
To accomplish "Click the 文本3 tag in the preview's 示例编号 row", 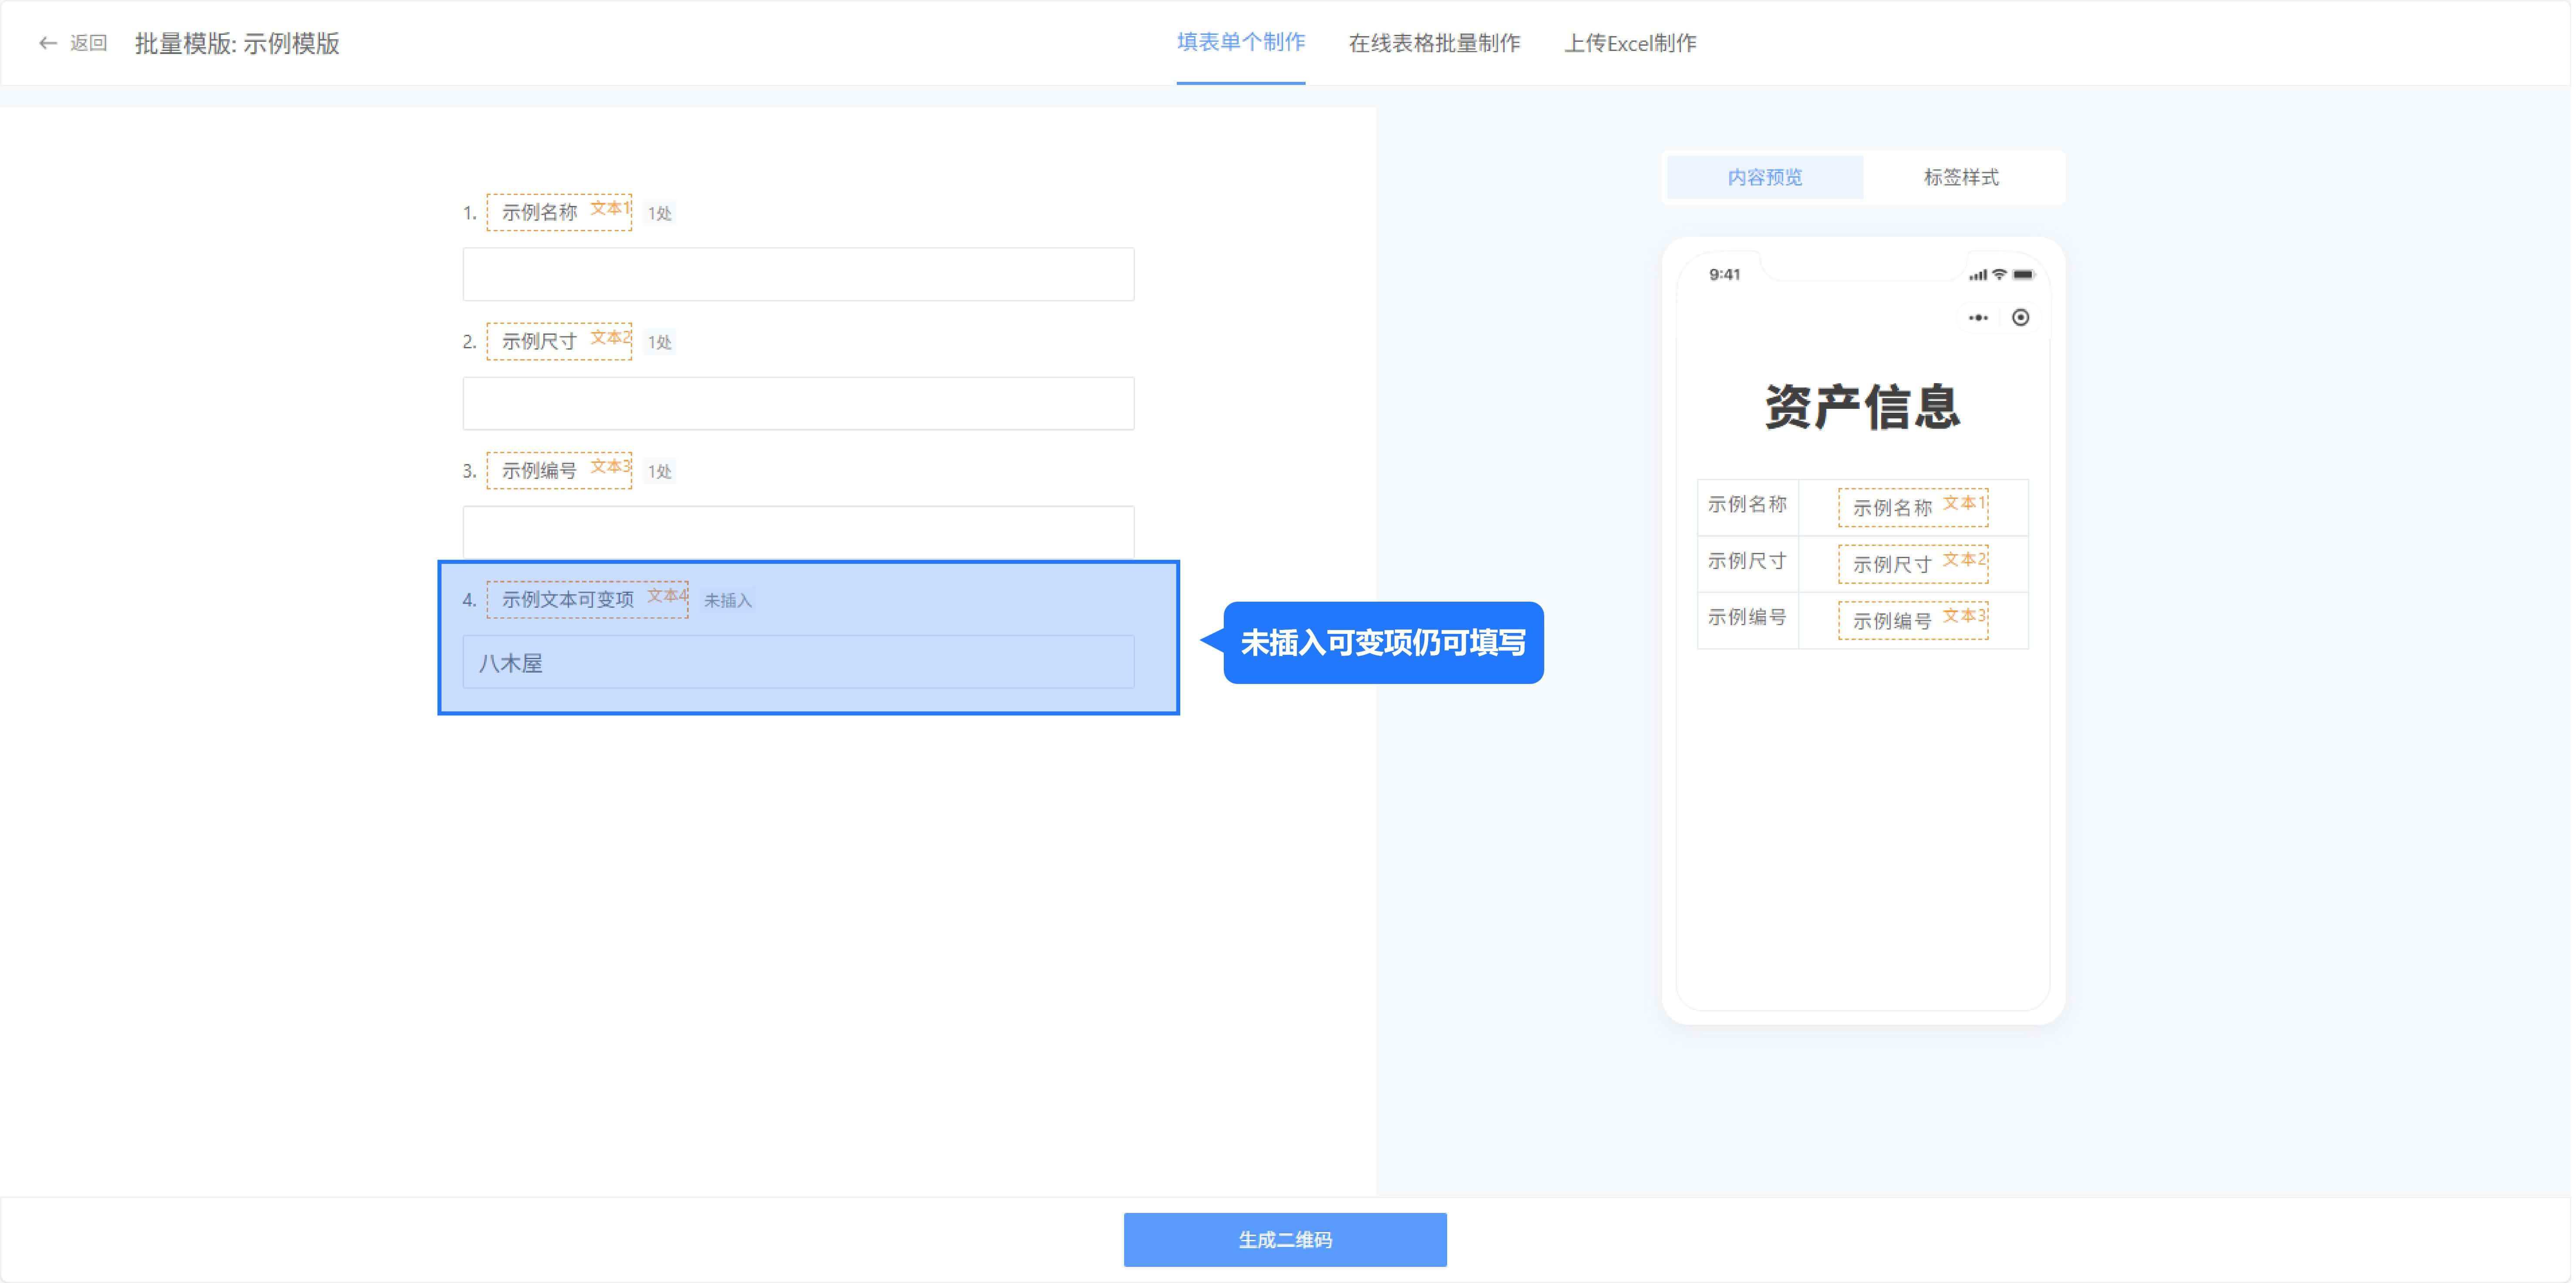I will pos(1963,616).
